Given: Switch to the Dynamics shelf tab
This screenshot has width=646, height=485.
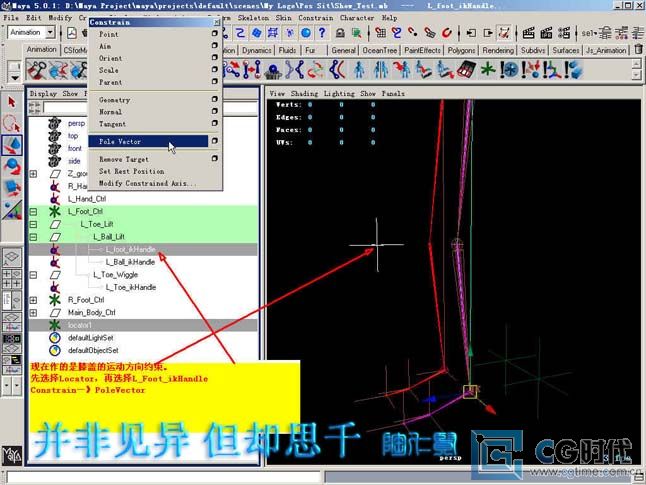Looking at the screenshot, I should 256,50.
